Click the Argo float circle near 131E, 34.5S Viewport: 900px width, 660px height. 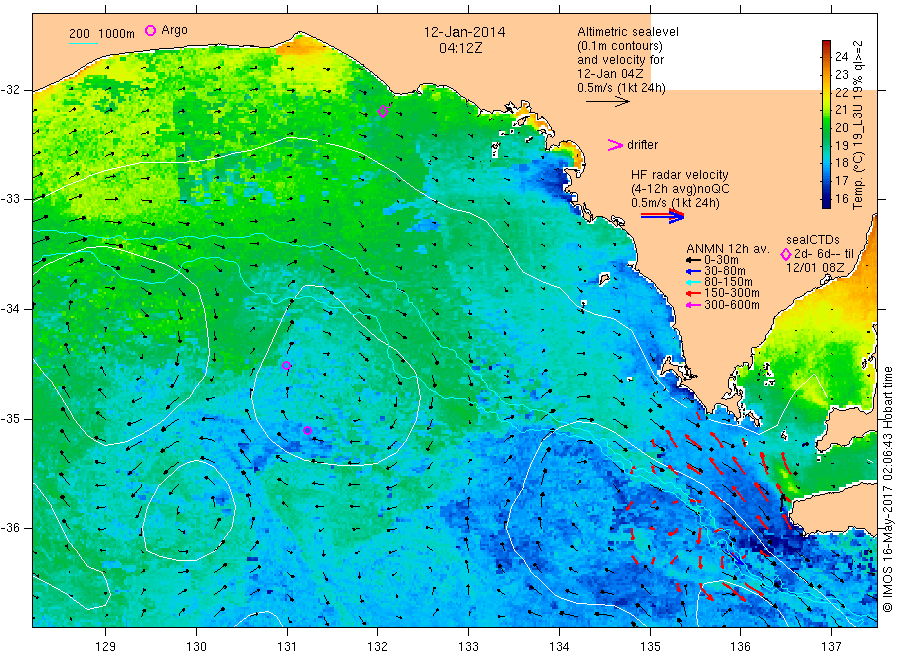(x=286, y=366)
